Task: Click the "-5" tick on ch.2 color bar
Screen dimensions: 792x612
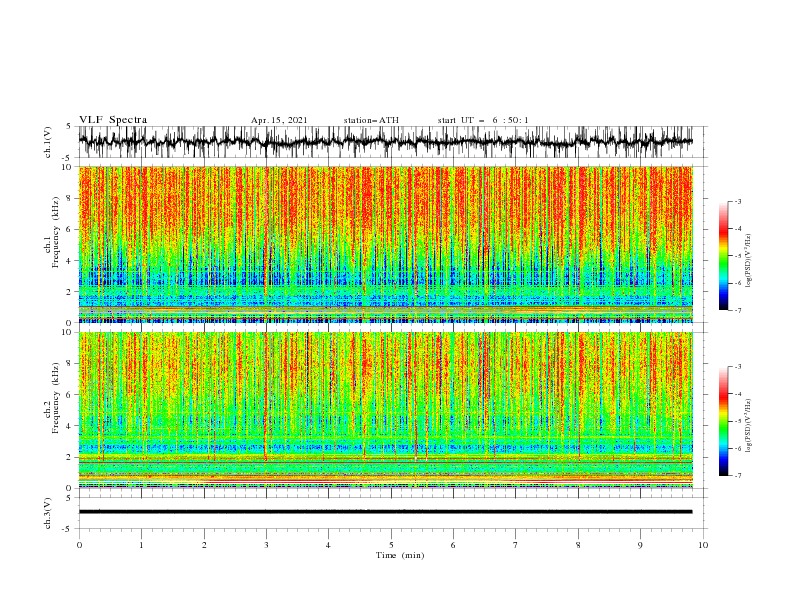Action: (x=737, y=421)
